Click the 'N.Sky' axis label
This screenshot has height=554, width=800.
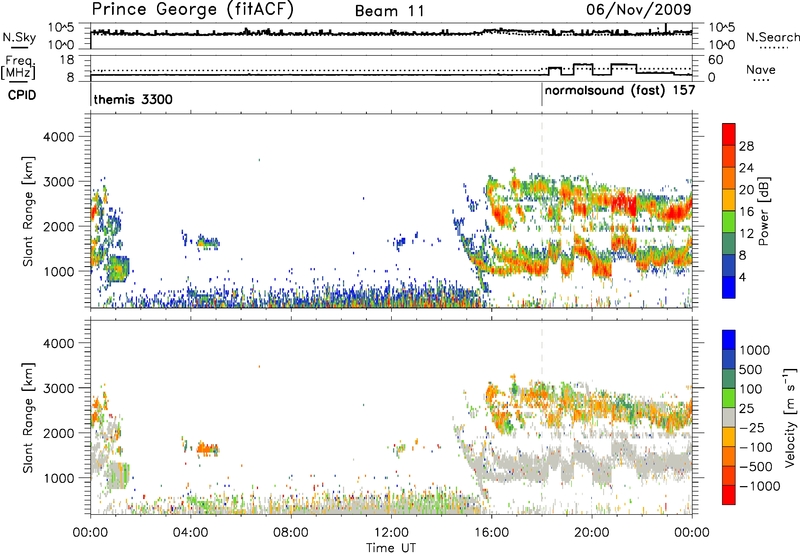[19, 37]
